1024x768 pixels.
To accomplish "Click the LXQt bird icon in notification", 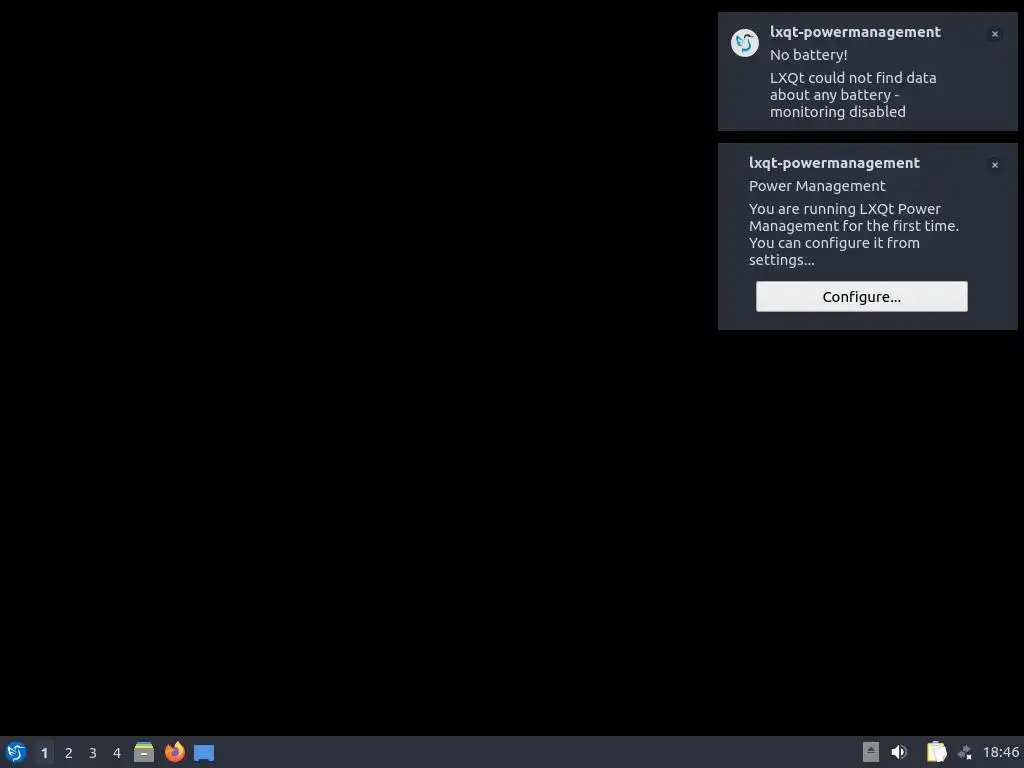I will [744, 43].
